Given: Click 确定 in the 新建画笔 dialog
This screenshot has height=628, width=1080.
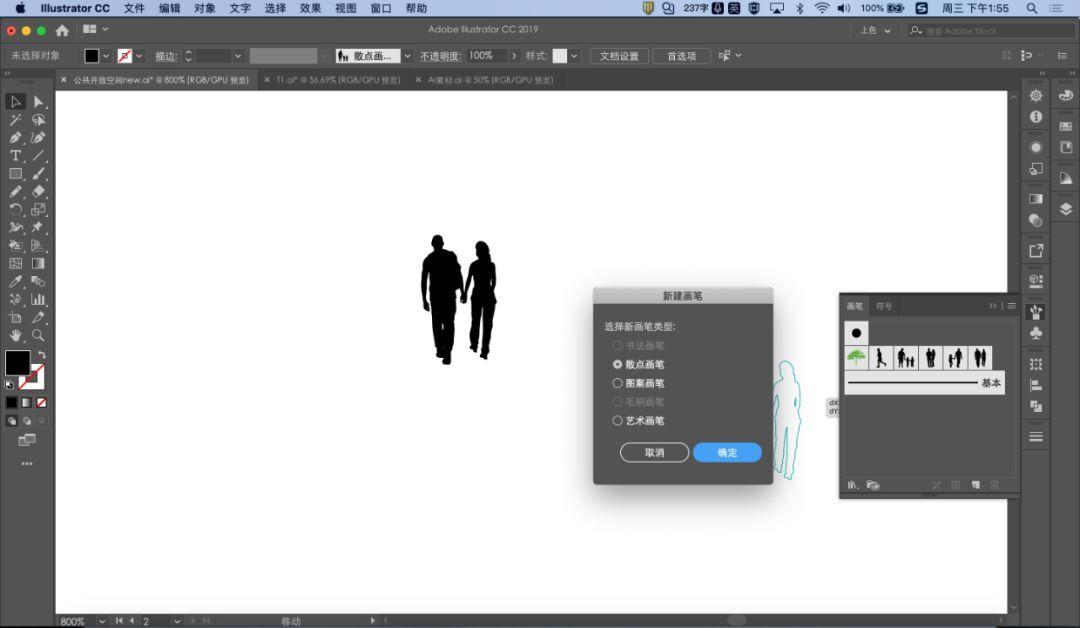Looking at the screenshot, I should point(727,452).
